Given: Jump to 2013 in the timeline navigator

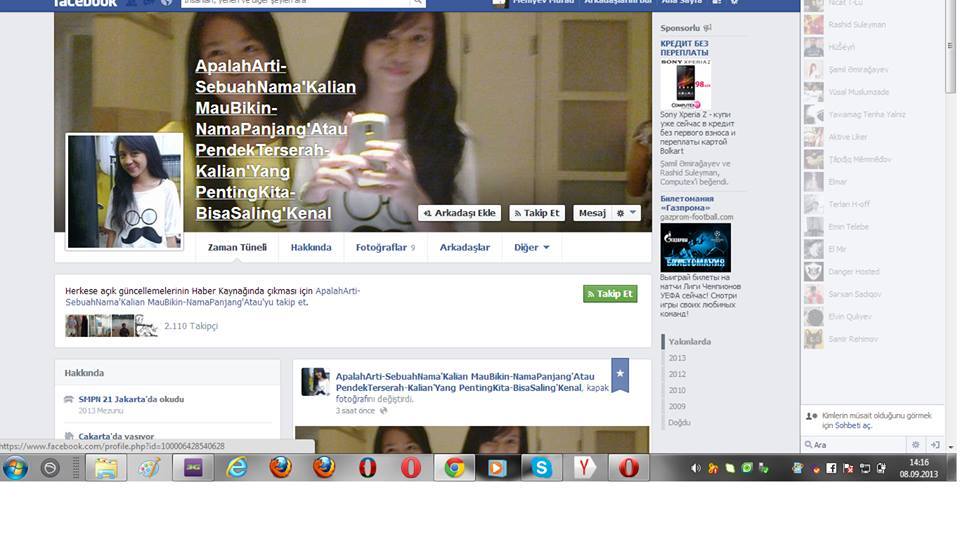Looking at the screenshot, I should (x=677, y=358).
